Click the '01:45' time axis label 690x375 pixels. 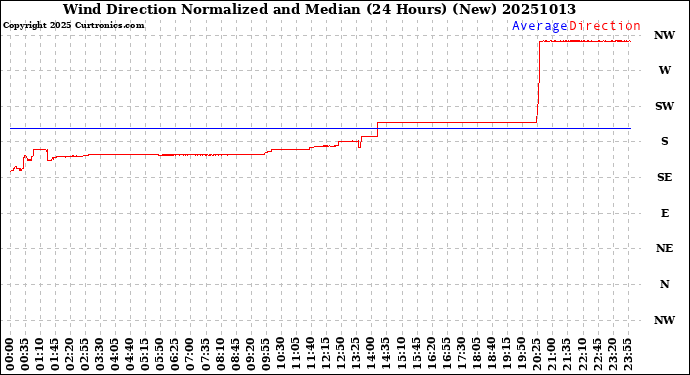[x=55, y=354]
